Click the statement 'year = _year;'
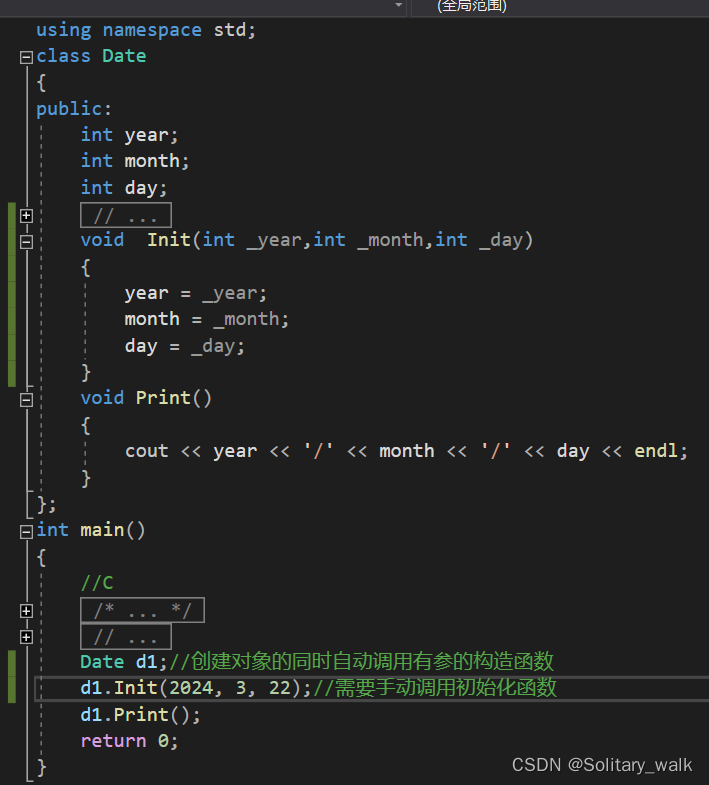Screen dimensions: 709x785 pos(196,293)
